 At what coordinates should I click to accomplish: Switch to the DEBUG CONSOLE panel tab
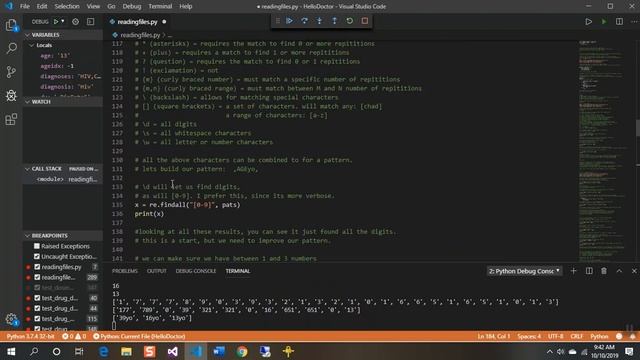(x=196, y=271)
